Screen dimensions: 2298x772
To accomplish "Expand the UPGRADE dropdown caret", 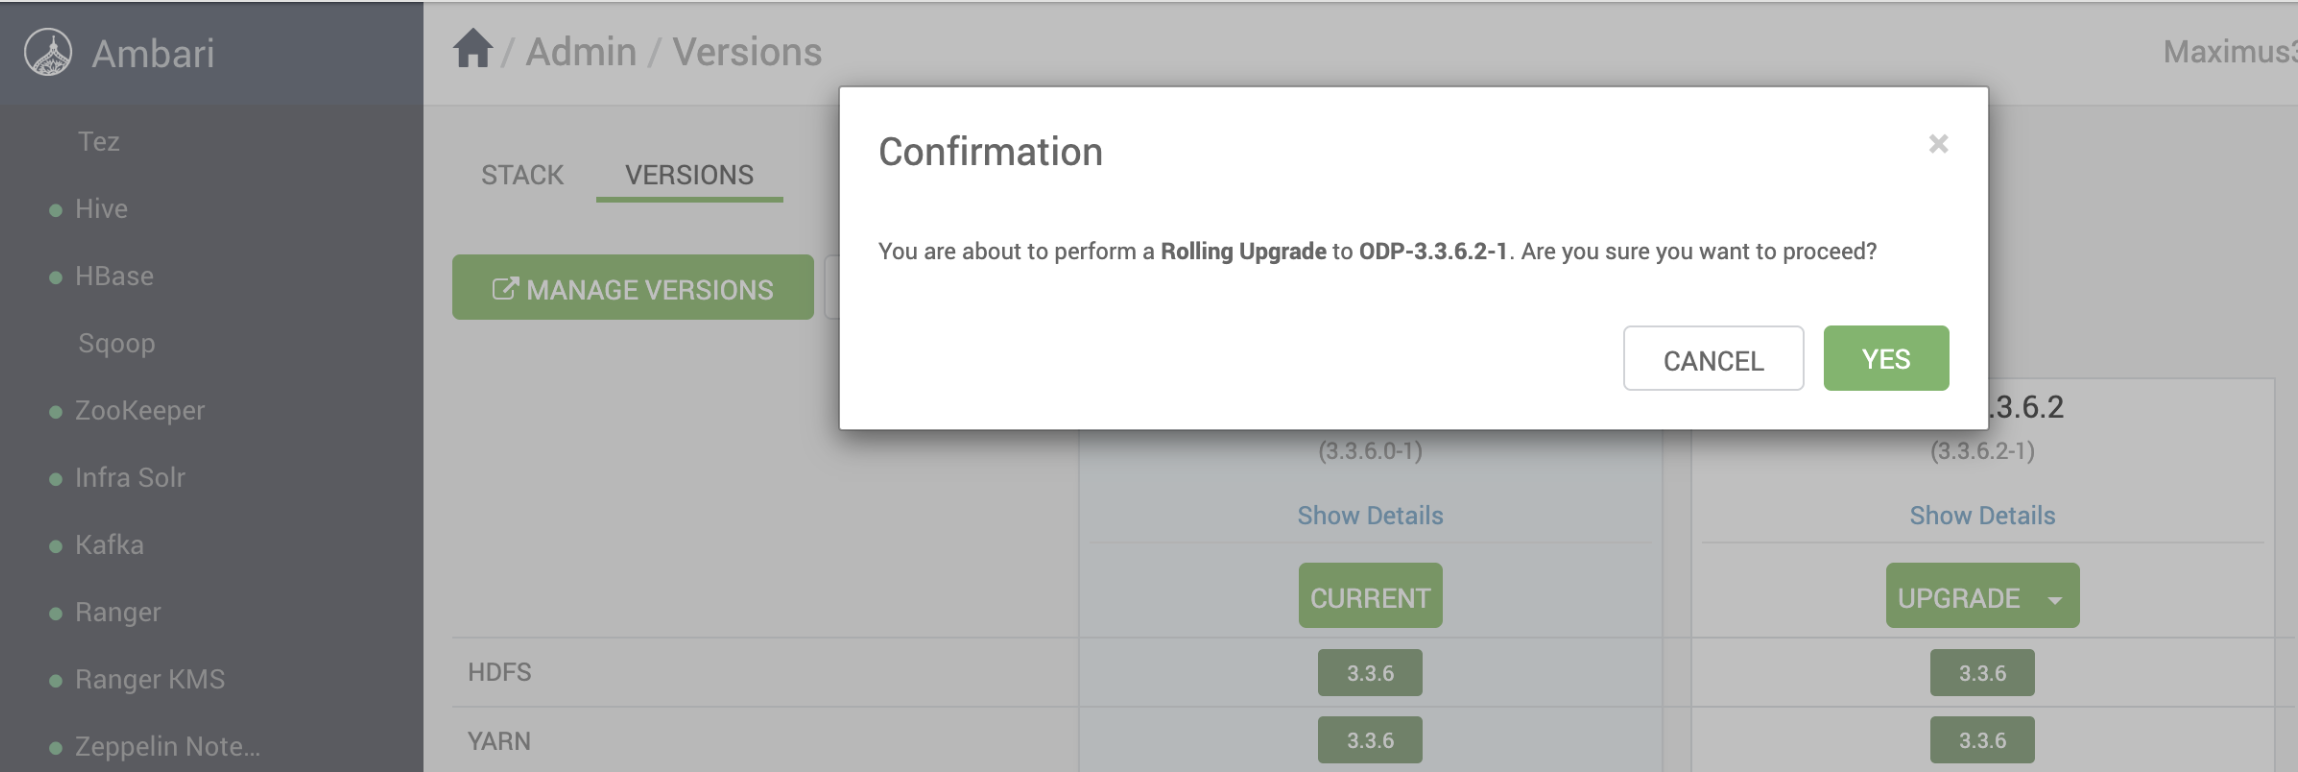I will (x=2055, y=600).
